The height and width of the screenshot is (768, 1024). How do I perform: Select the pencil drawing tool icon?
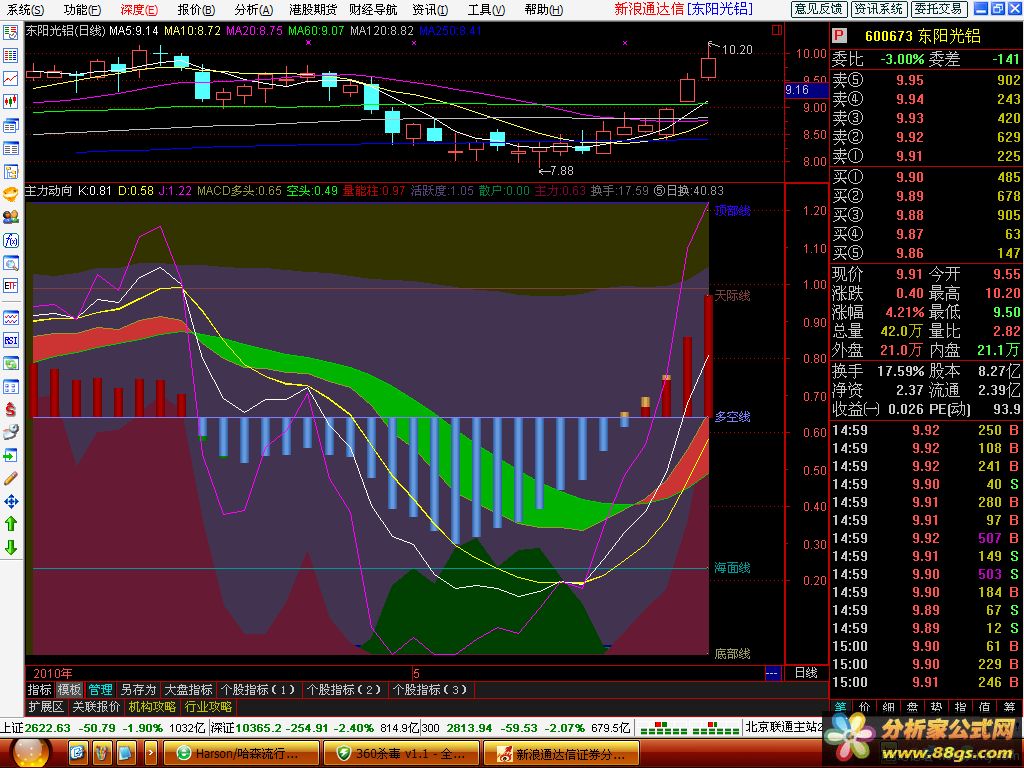pyautogui.click(x=10, y=478)
